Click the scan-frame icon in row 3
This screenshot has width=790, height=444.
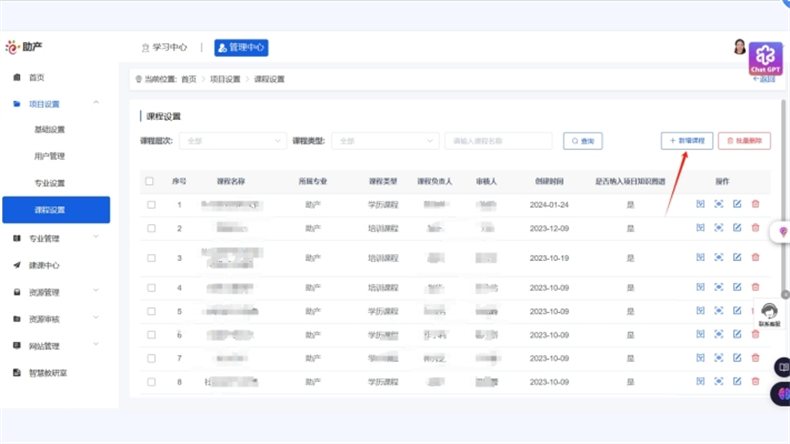[x=719, y=258]
